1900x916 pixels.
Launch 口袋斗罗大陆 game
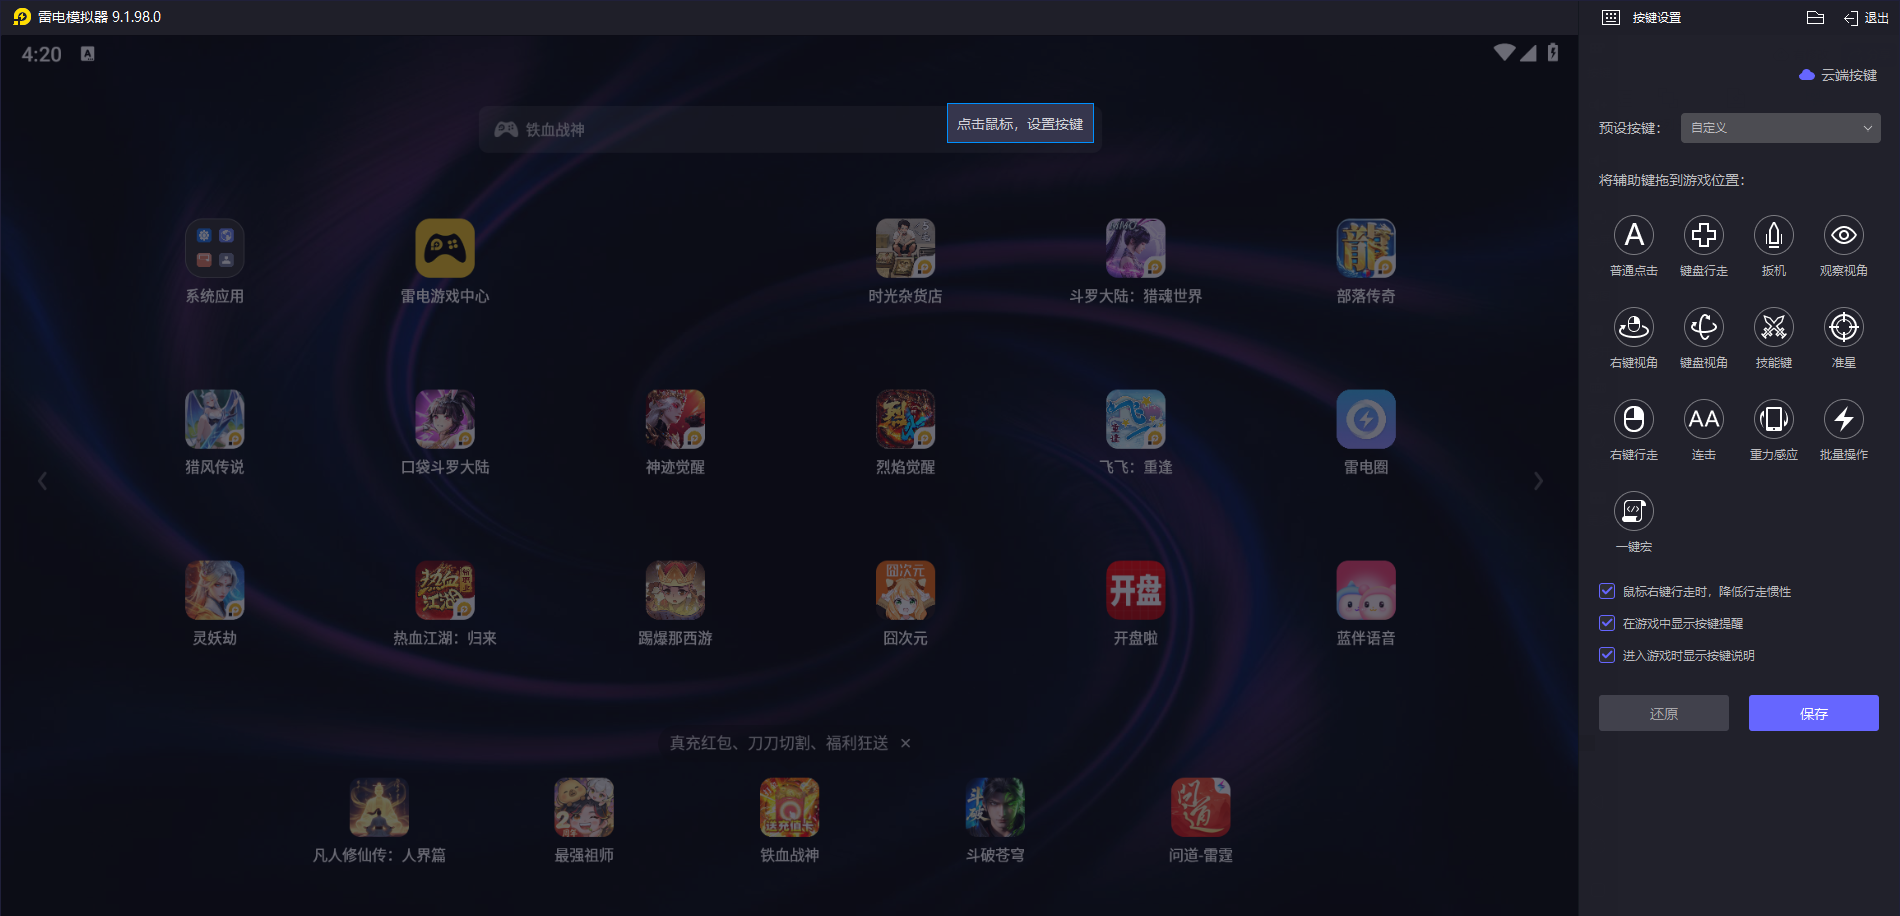445,419
